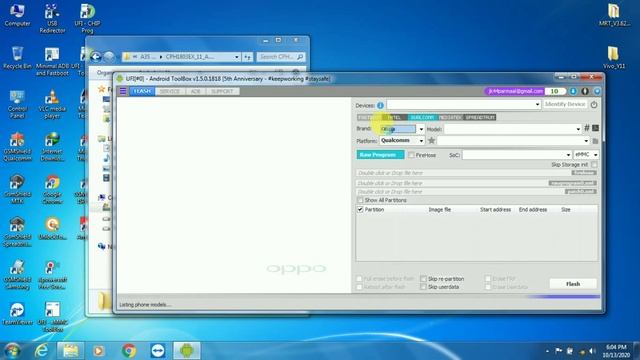The width and height of the screenshot is (640, 360).
Task: Open Control Panel desktop icon
Action: 17,105
